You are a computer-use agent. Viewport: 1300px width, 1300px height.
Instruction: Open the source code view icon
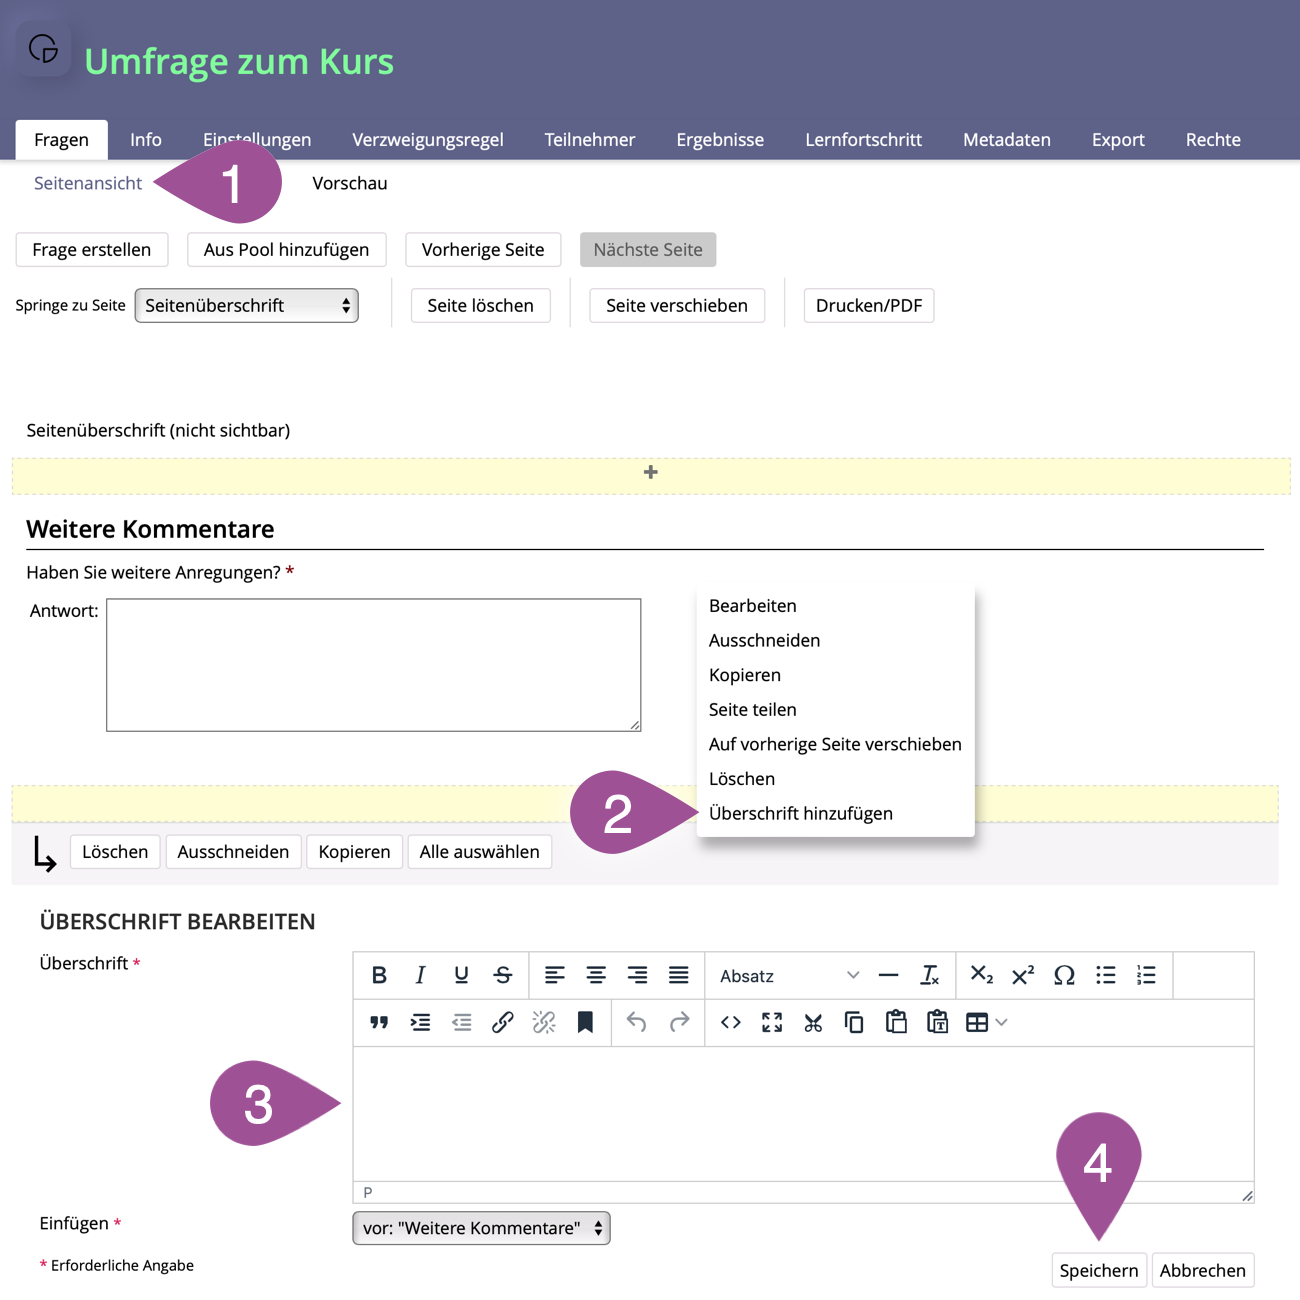coord(731,1022)
